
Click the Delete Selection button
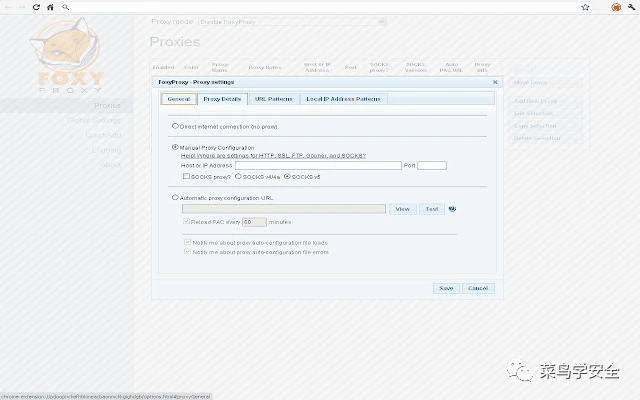pyautogui.click(x=545, y=138)
